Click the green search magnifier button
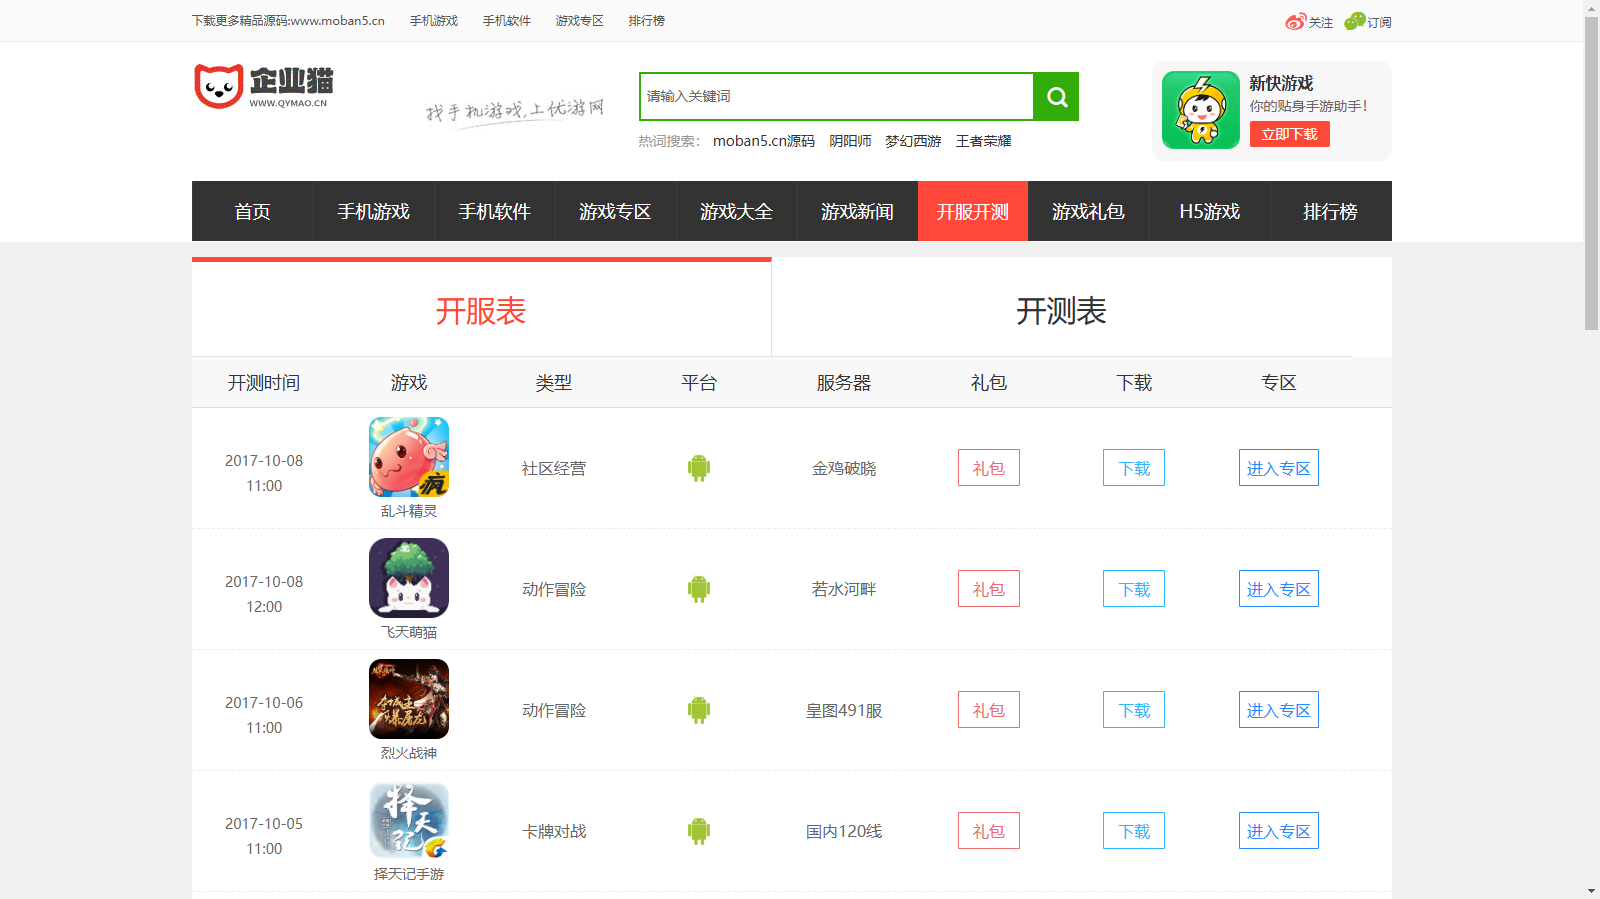This screenshot has height=899, width=1600. (1056, 97)
